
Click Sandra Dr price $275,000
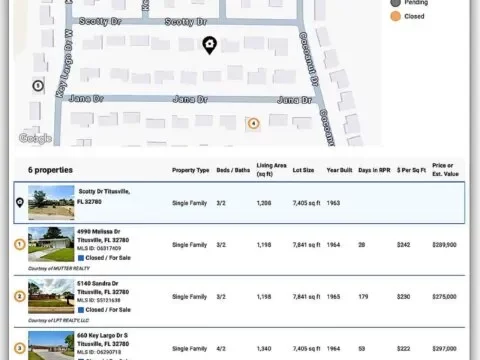point(444,297)
